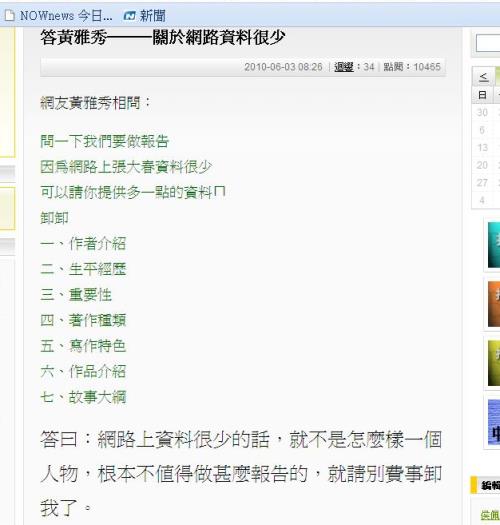Click the 新聞 bookmark folder icon
Screen dimensions: 500x525
point(129,15)
